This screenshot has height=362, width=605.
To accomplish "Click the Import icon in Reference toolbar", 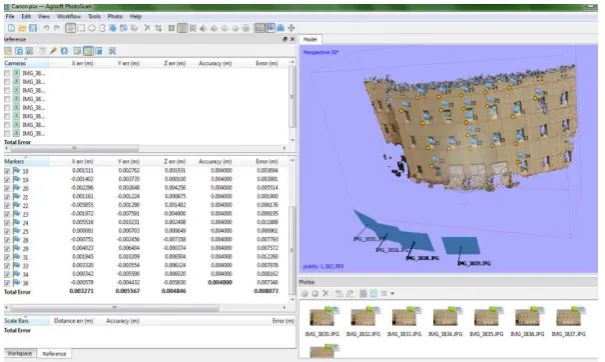I will tap(8, 51).
